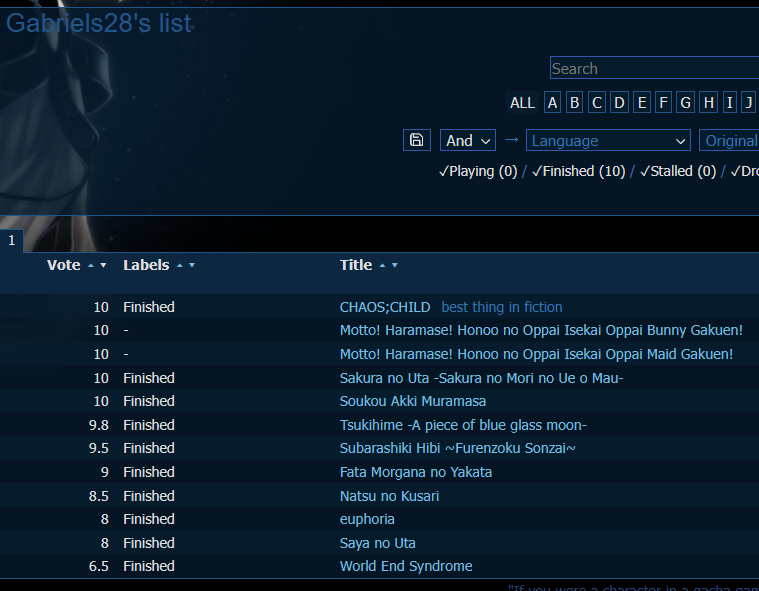Sort Vote column ascending arrow

click(91, 265)
